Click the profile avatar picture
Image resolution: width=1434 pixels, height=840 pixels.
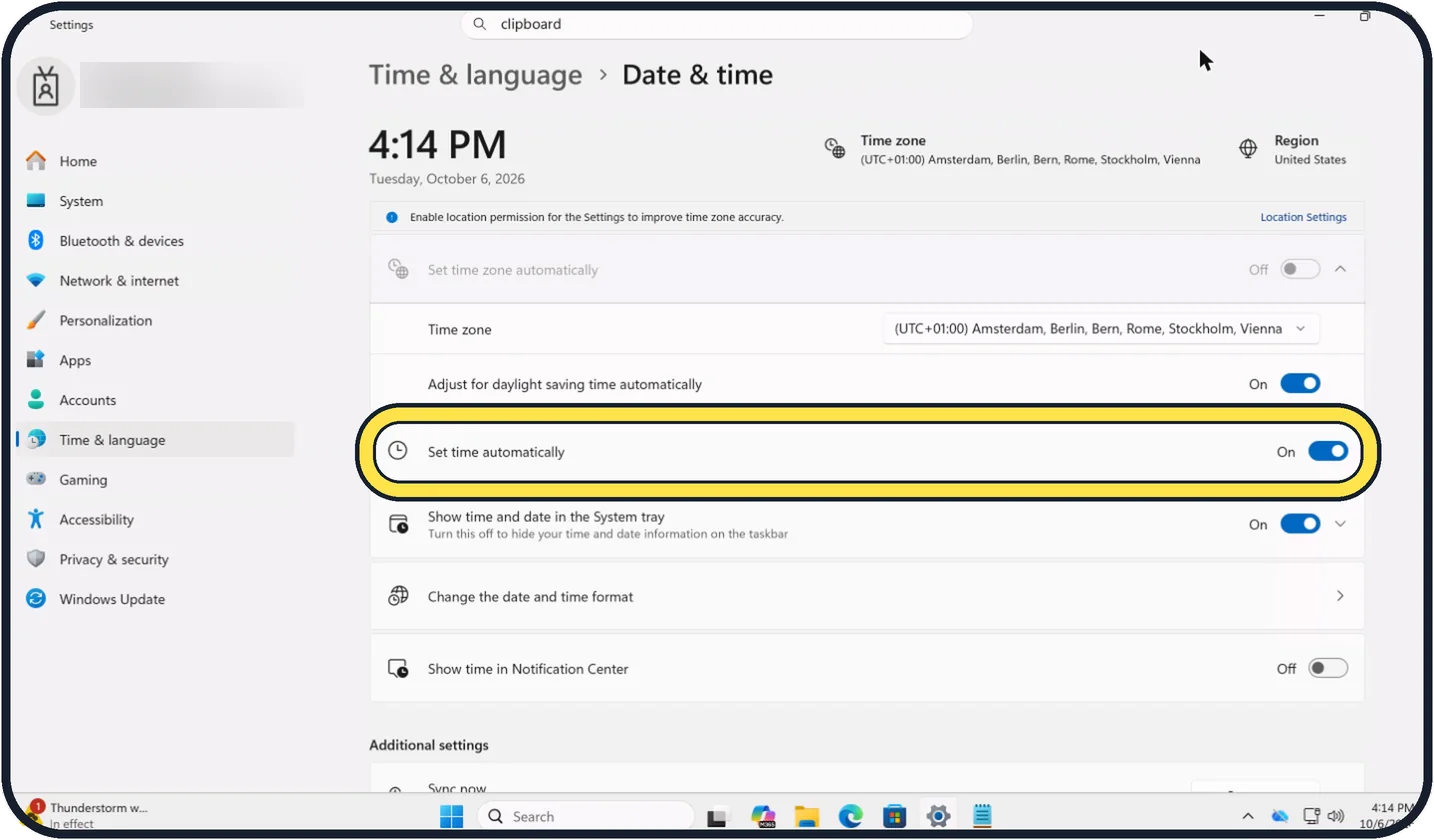(x=46, y=86)
